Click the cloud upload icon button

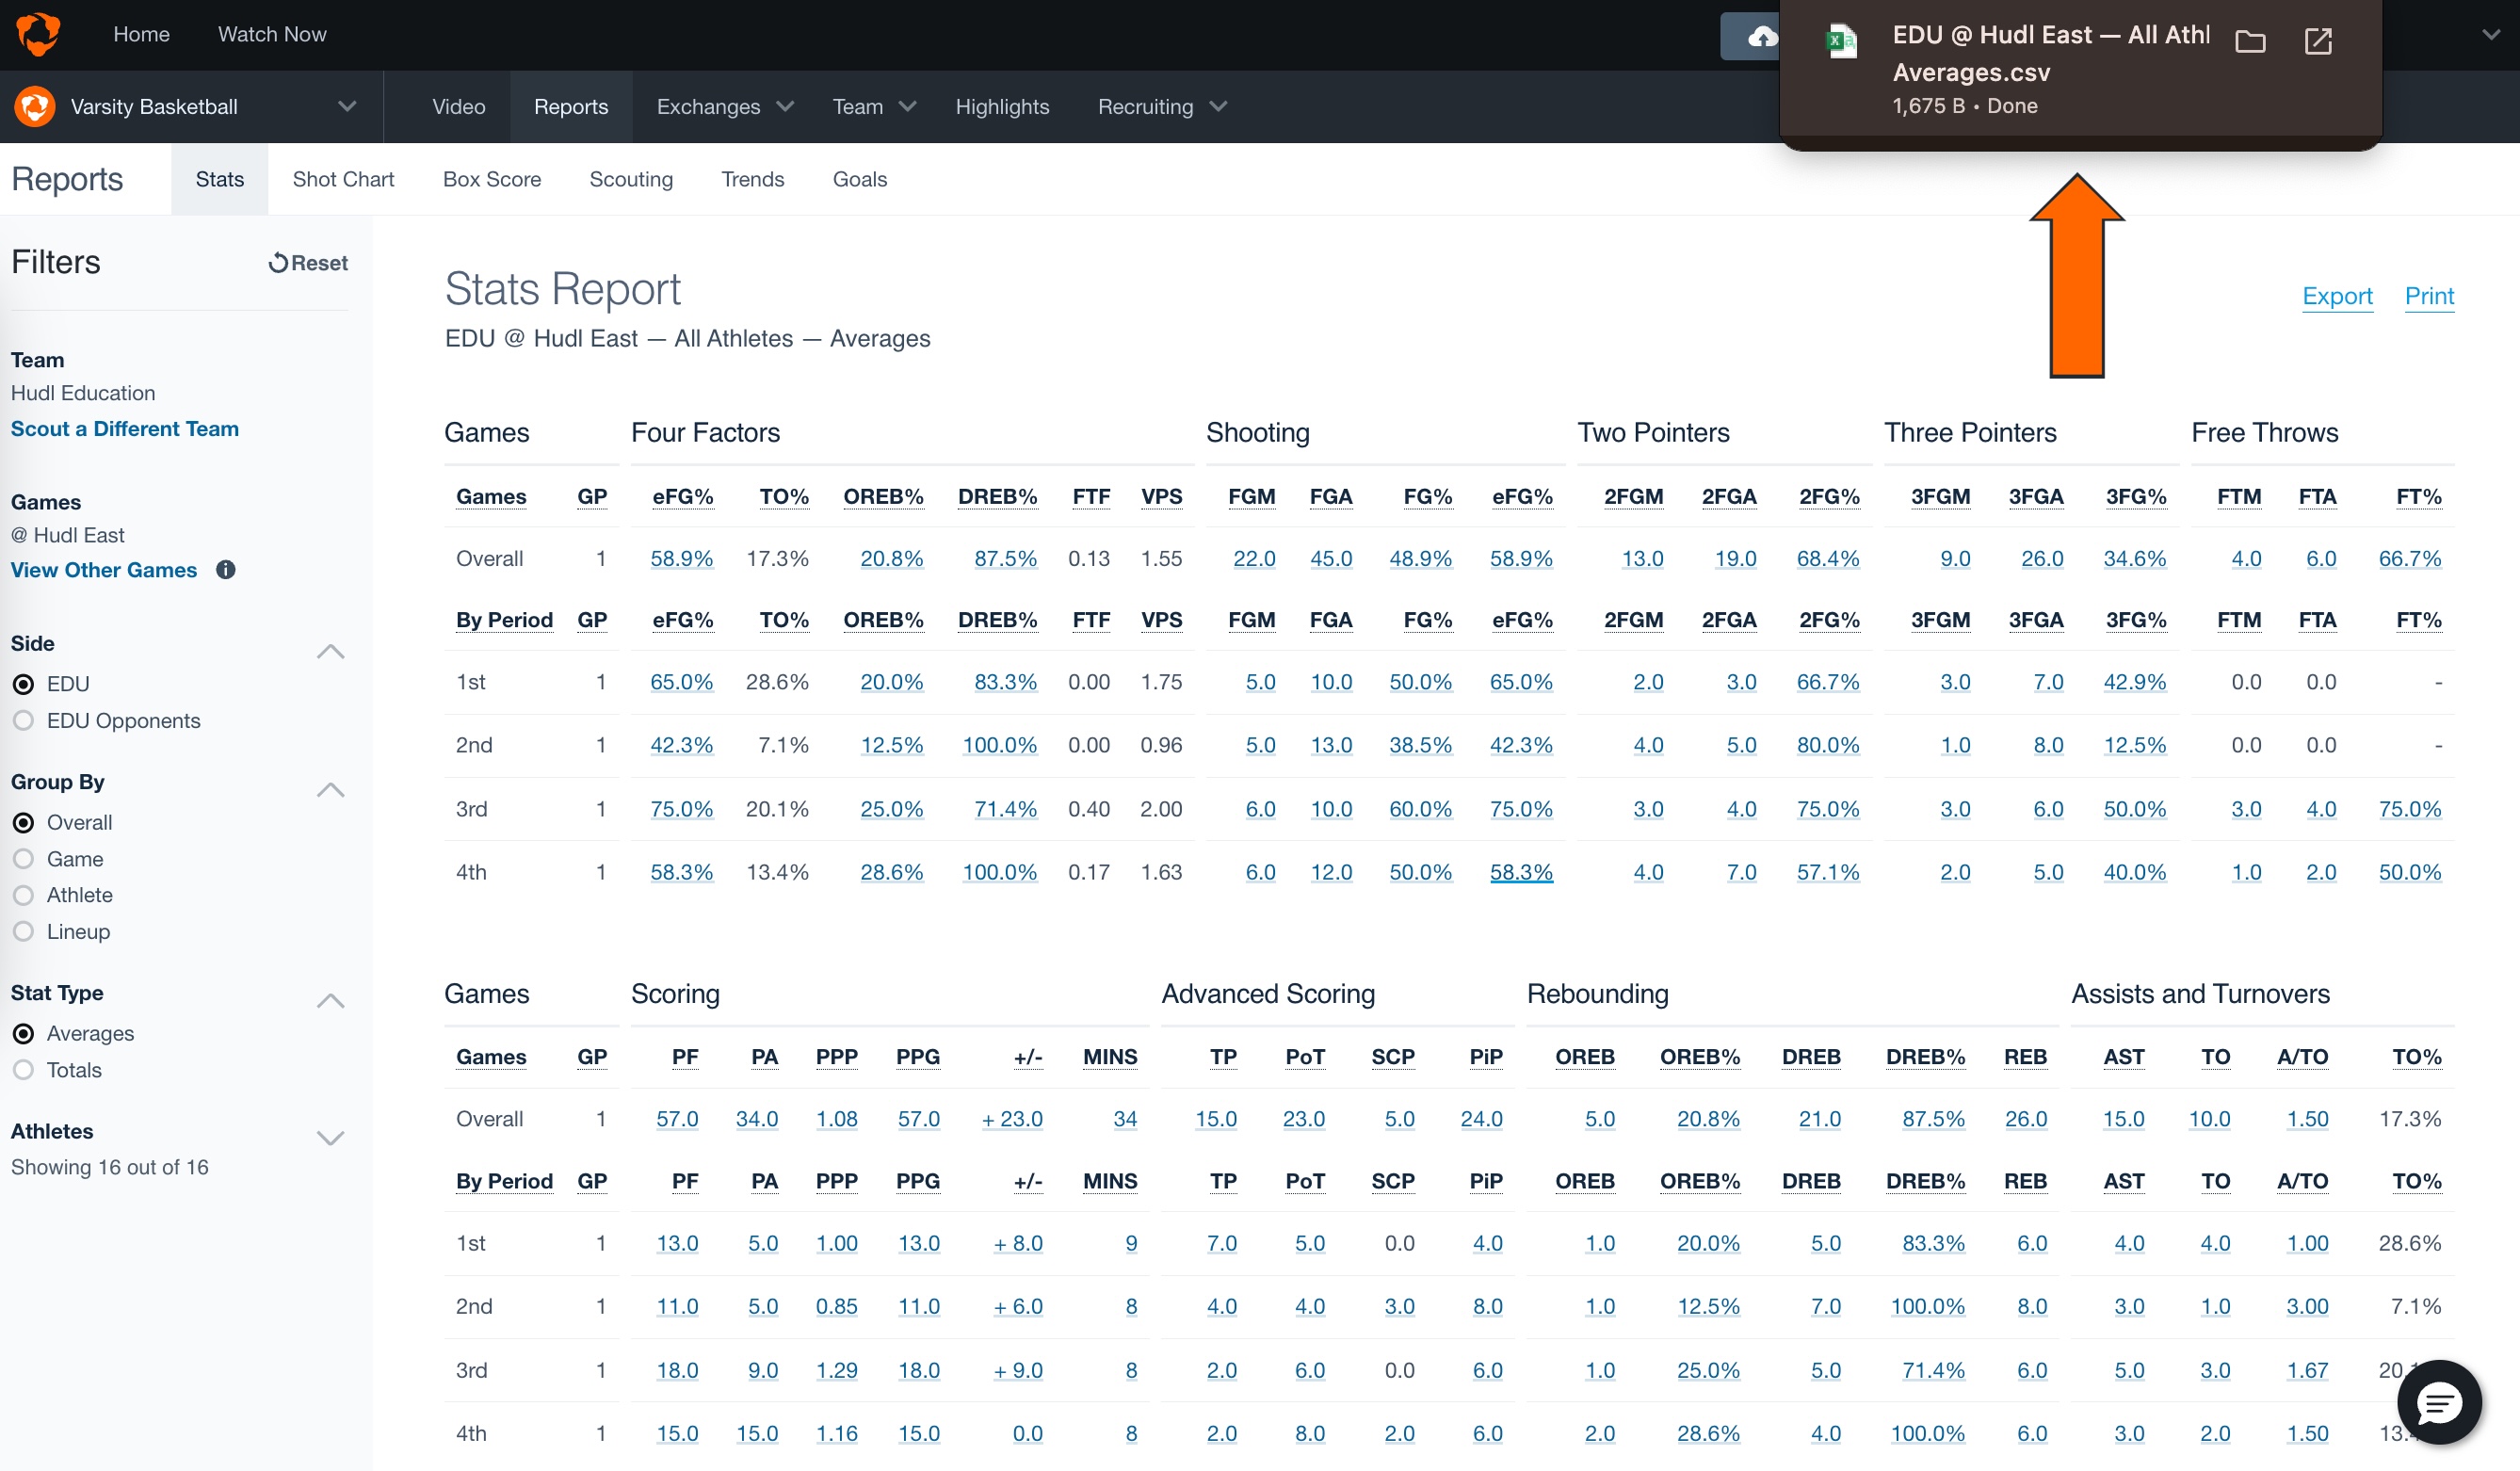click(1762, 37)
